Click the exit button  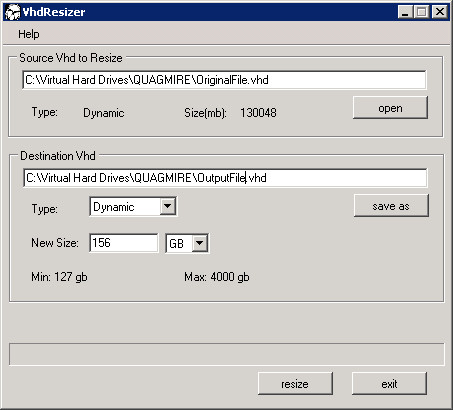click(389, 384)
